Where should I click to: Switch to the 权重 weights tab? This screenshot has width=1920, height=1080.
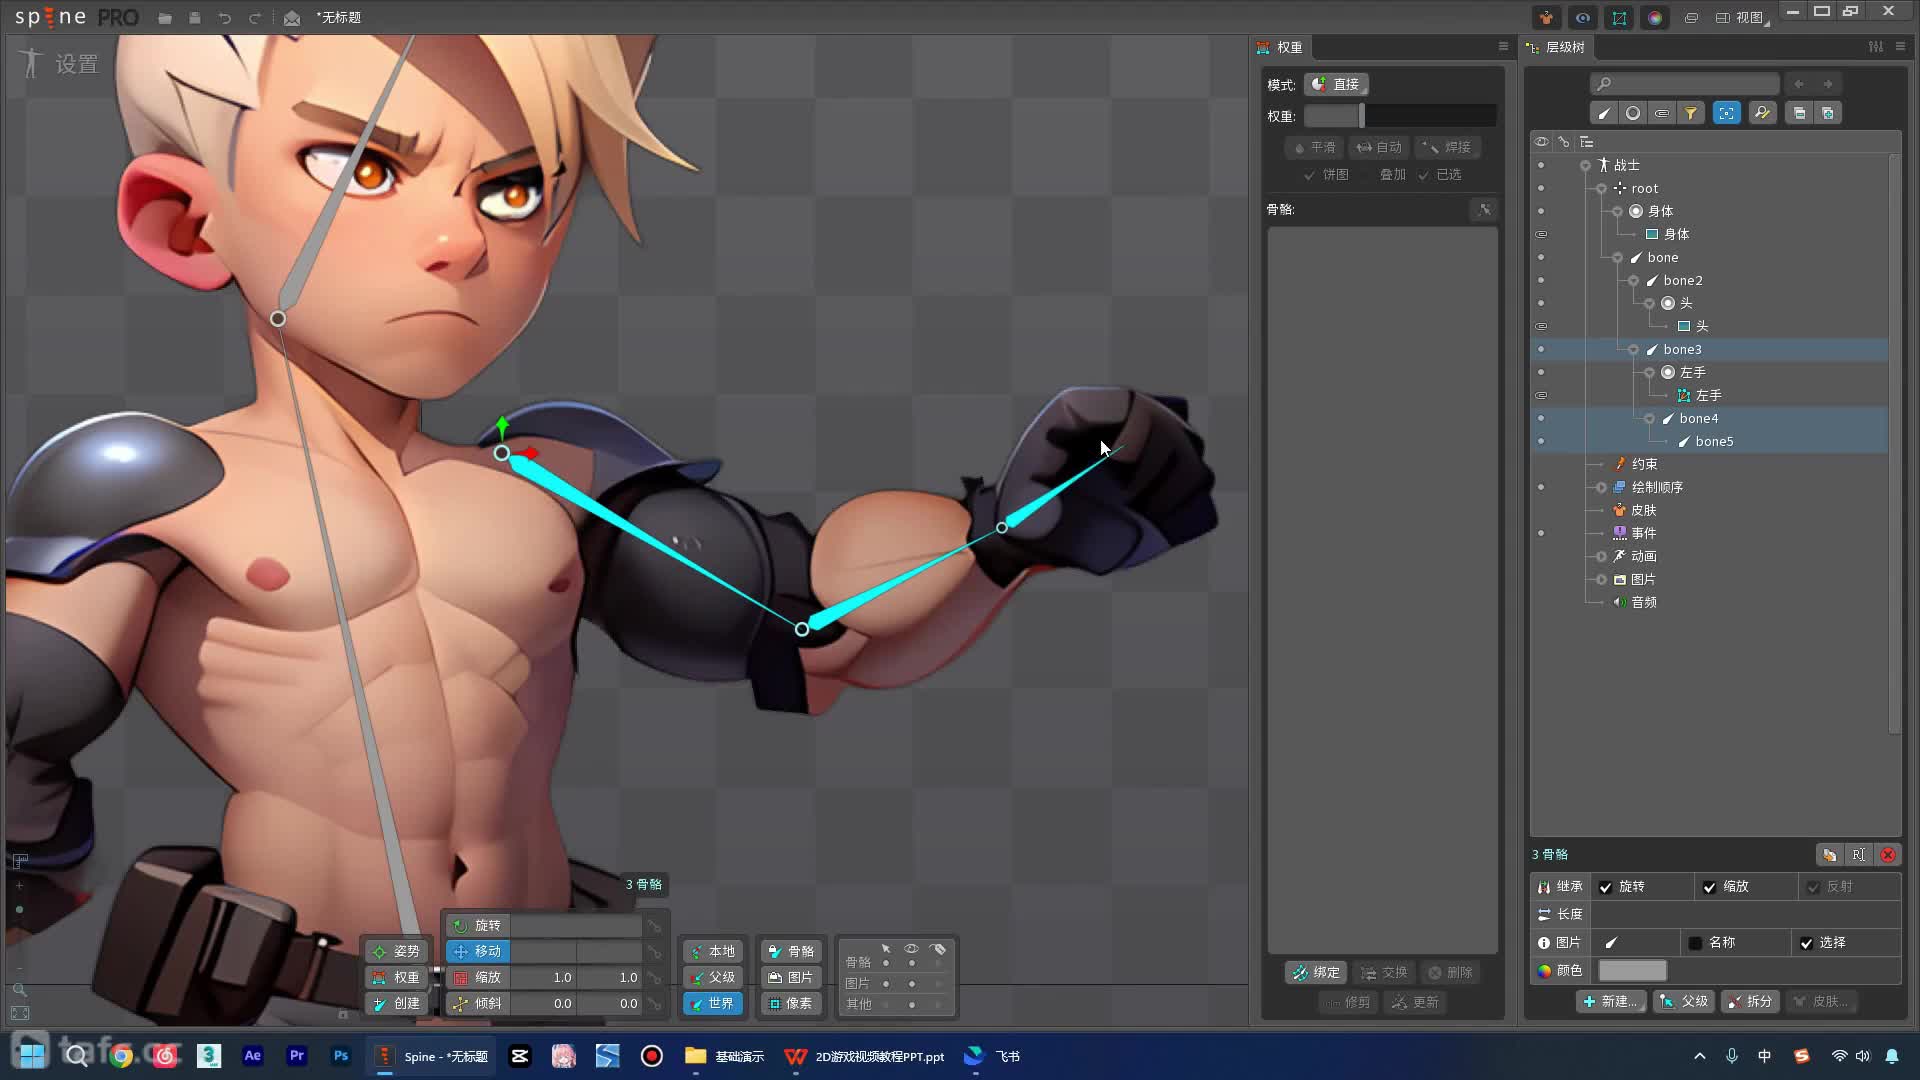(x=1280, y=47)
